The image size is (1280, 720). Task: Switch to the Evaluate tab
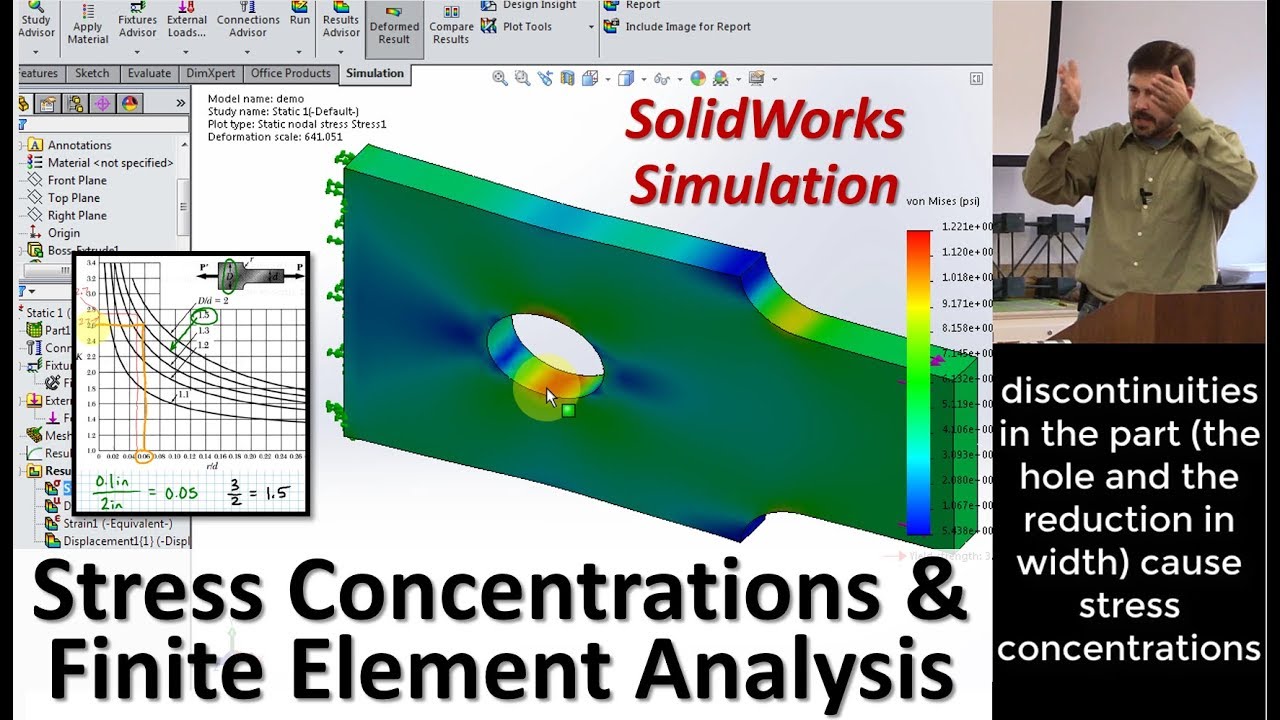pos(149,73)
